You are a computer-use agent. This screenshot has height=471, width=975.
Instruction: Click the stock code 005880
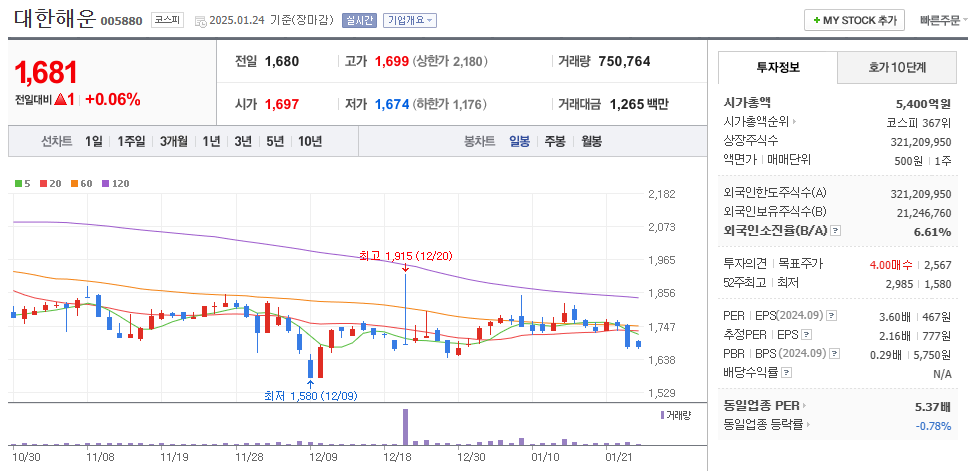122,21
